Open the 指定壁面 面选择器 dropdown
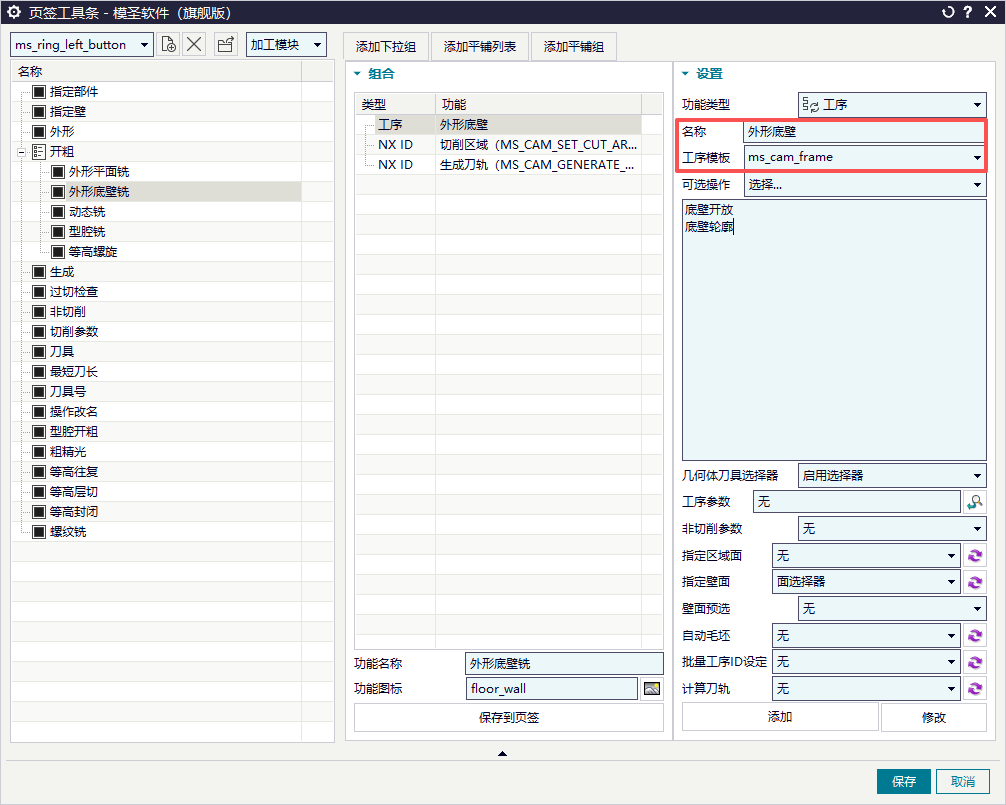This screenshot has height=805, width=1006. click(865, 582)
